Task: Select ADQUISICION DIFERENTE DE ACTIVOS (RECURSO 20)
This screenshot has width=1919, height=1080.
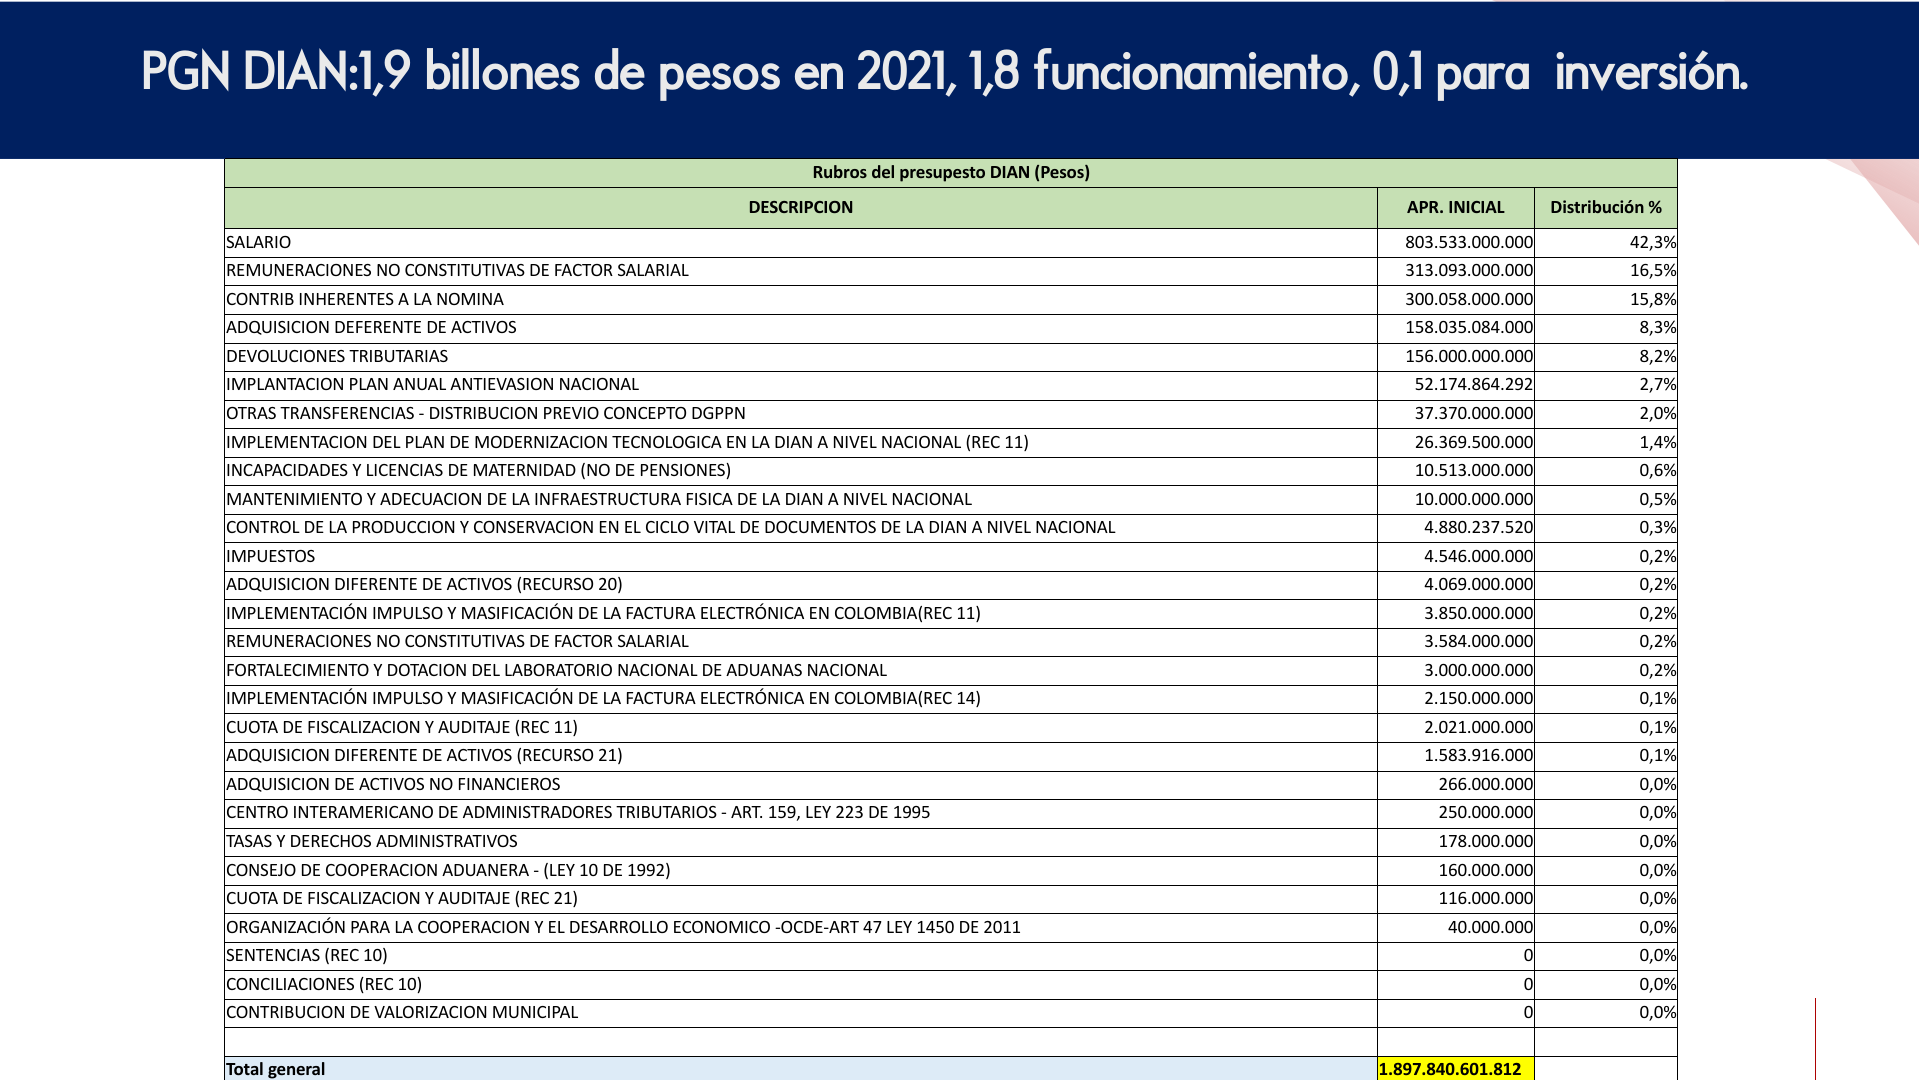Action: click(x=424, y=584)
